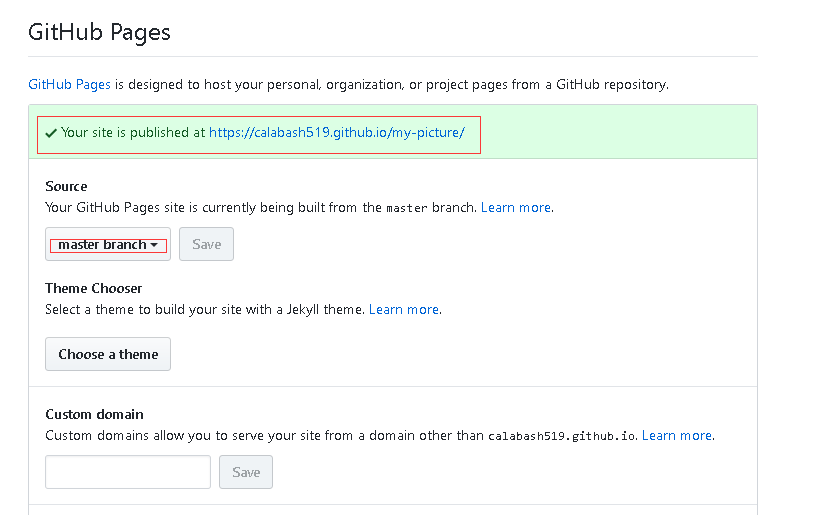Open published site URL calabash519.github.io/my-picture
The width and height of the screenshot is (835, 515).
click(337, 133)
